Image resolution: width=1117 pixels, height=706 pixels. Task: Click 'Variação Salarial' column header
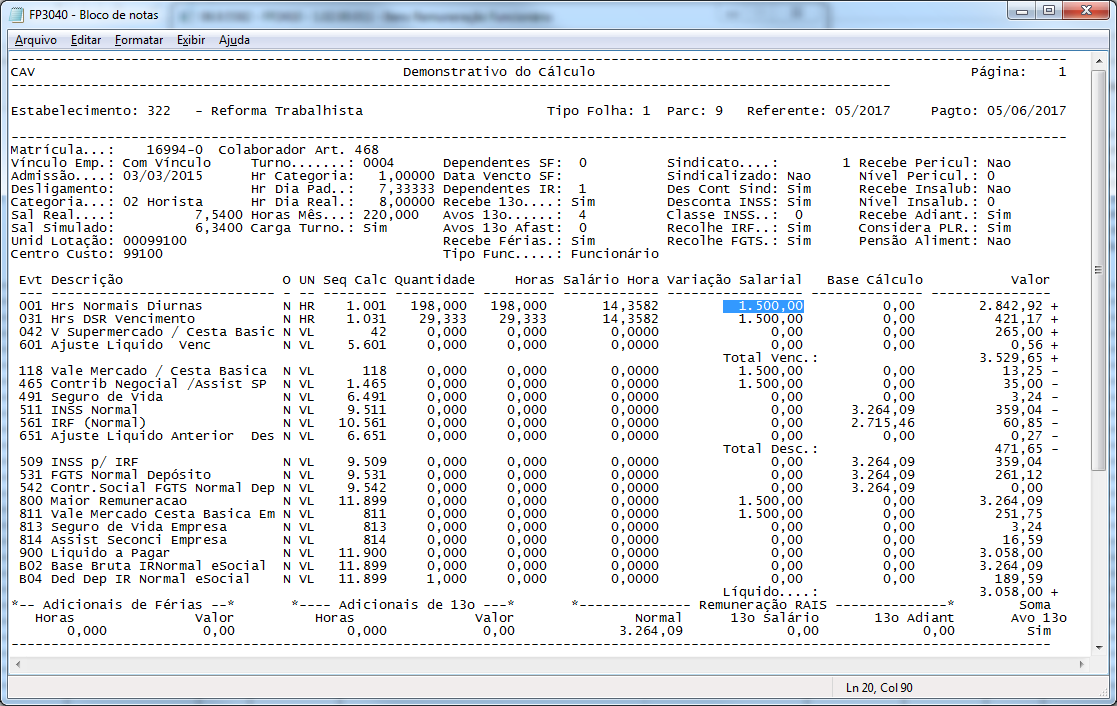734,280
